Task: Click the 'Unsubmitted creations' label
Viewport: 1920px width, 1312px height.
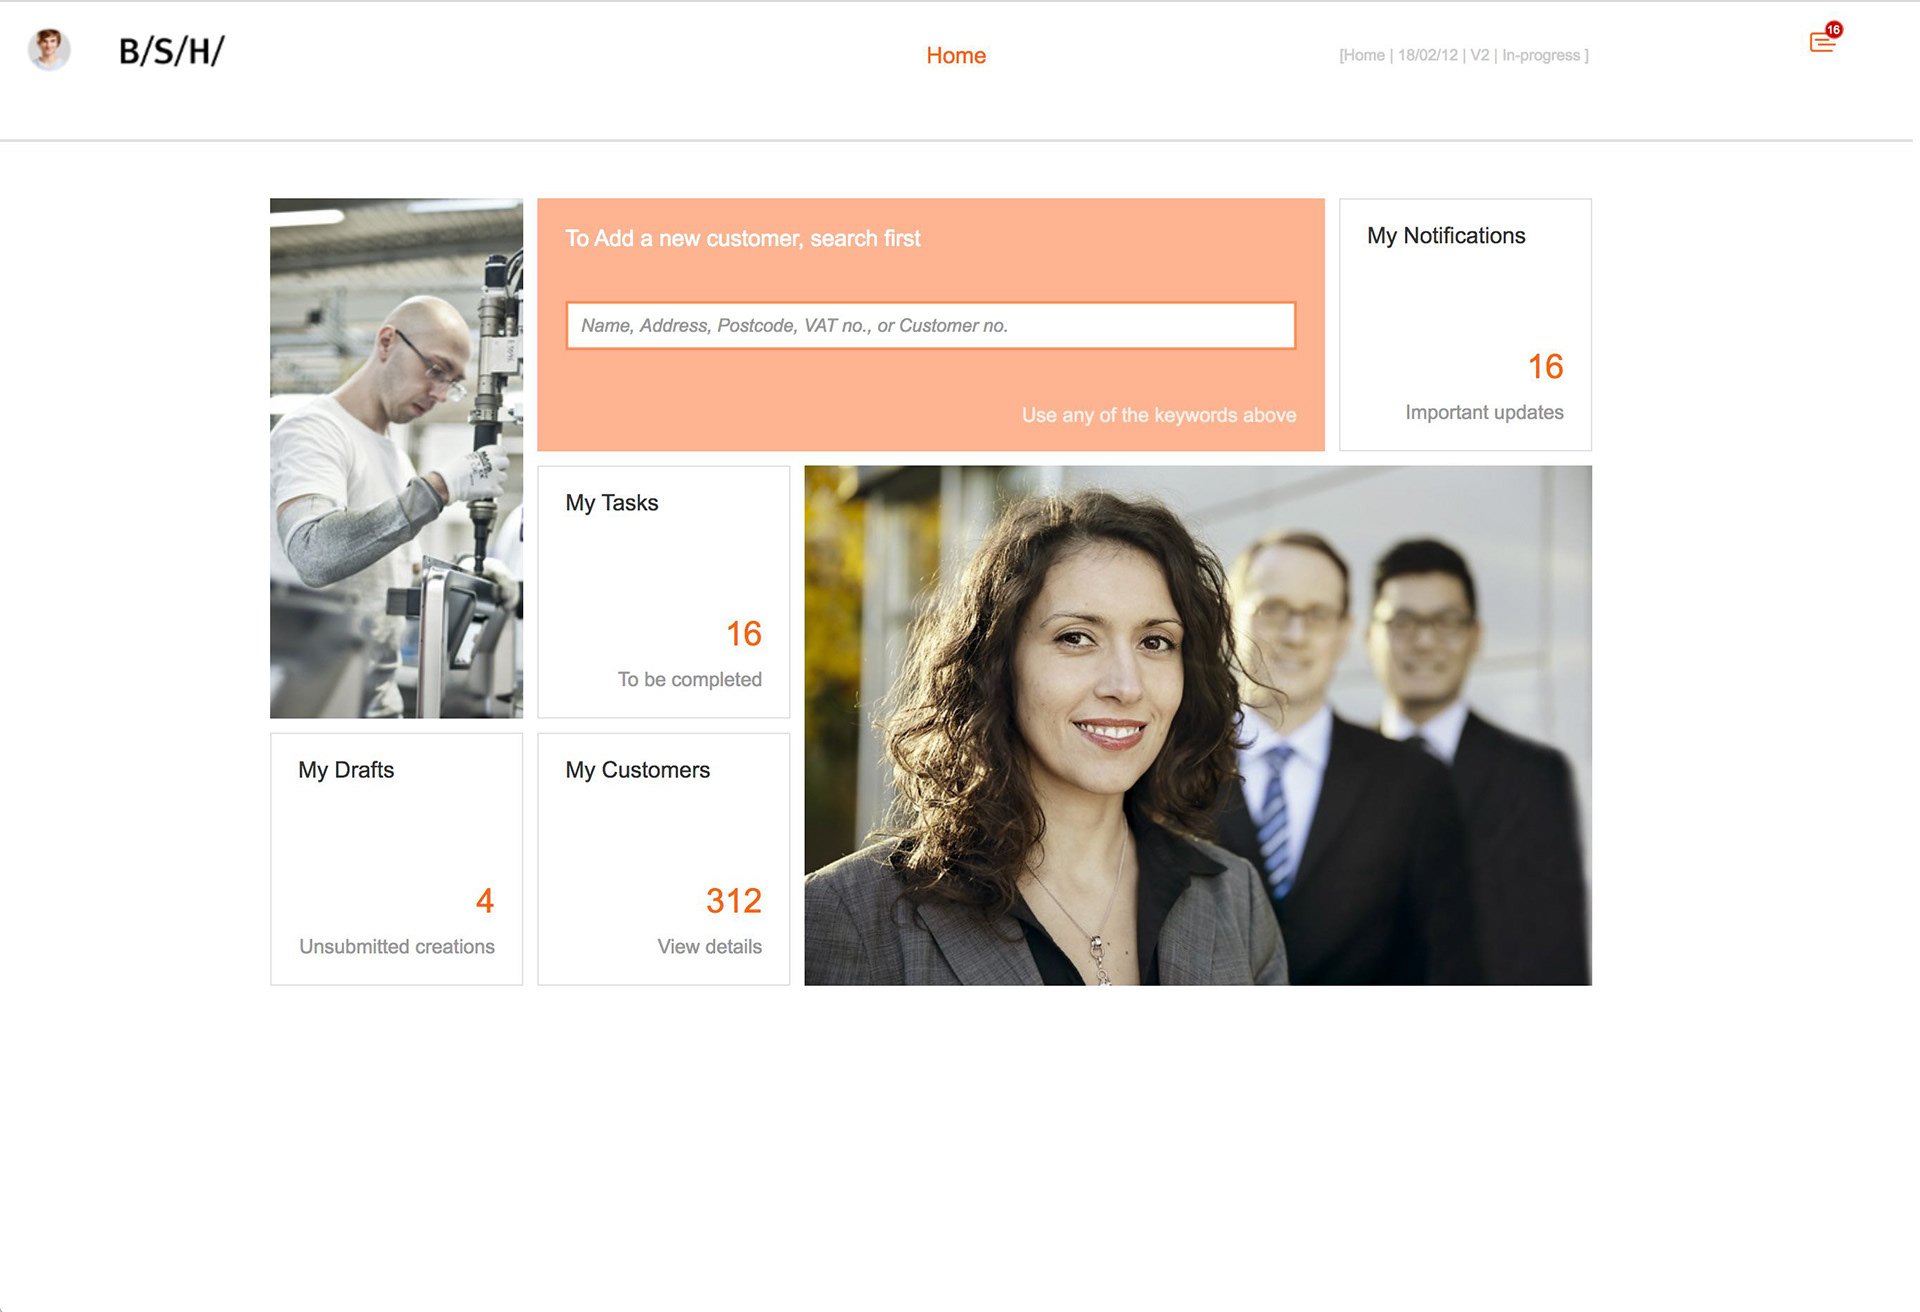Action: 397,946
